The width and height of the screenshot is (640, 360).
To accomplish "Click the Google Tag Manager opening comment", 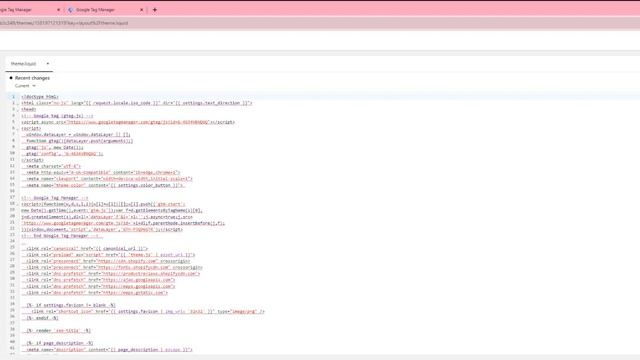I will pyautogui.click(x=55, y=198).
